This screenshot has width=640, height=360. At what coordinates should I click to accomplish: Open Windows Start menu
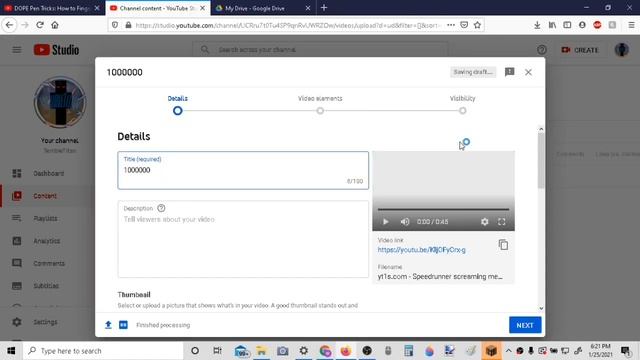point(11,351)
